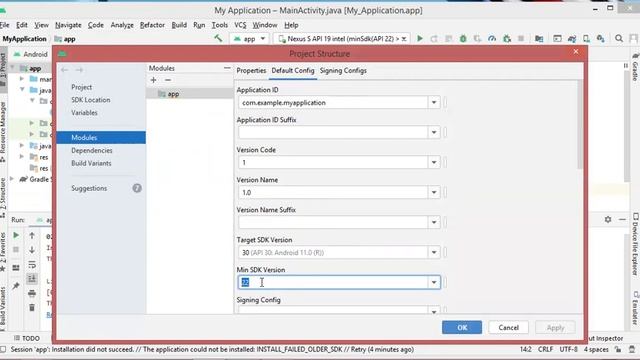The image size is (640, 360).
Task: Open Target SDK Version dropdown arrow
Action: coord(434,252)
